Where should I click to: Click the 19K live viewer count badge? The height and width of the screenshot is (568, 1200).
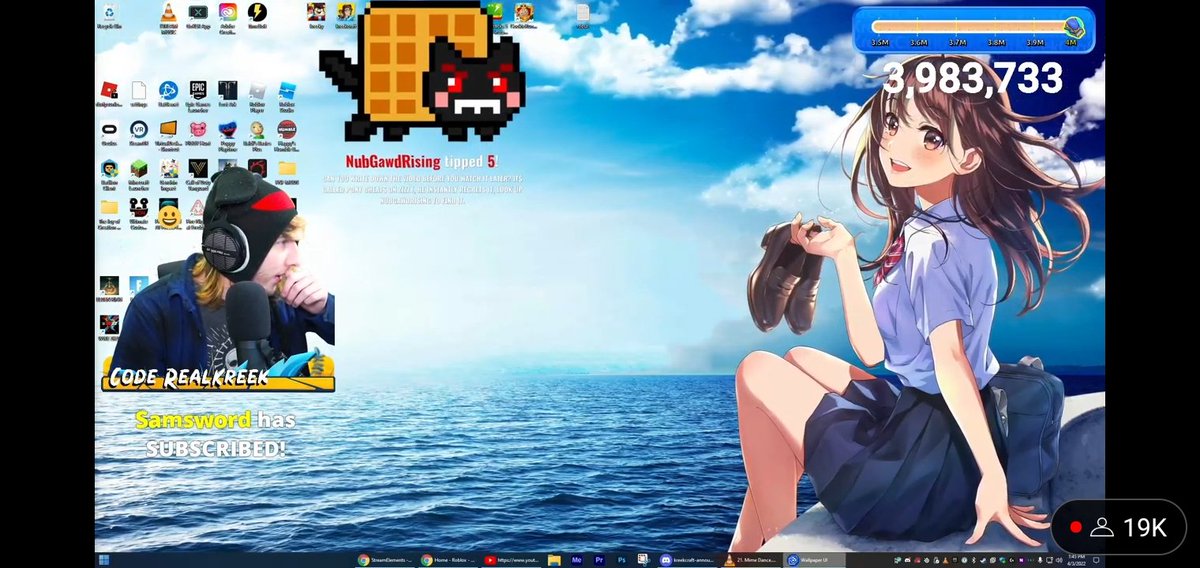[x=1118, y=527]
